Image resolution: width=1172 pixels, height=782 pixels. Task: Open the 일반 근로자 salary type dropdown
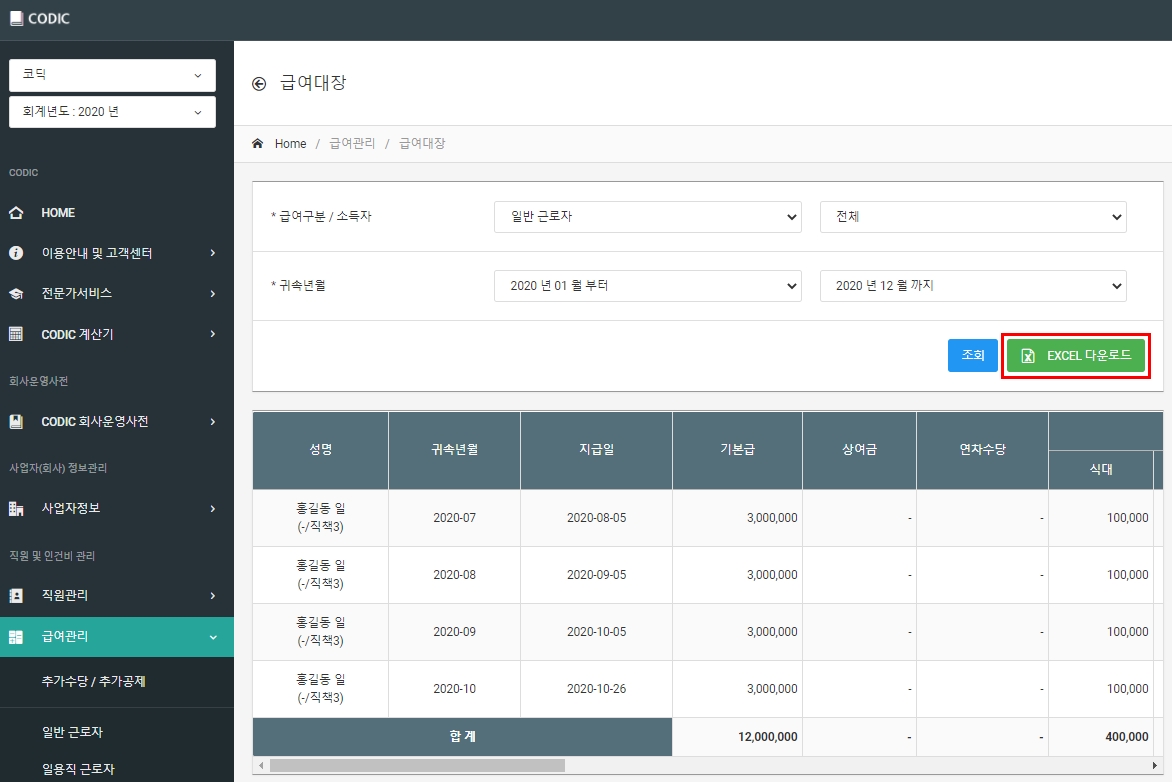[647, 217]
